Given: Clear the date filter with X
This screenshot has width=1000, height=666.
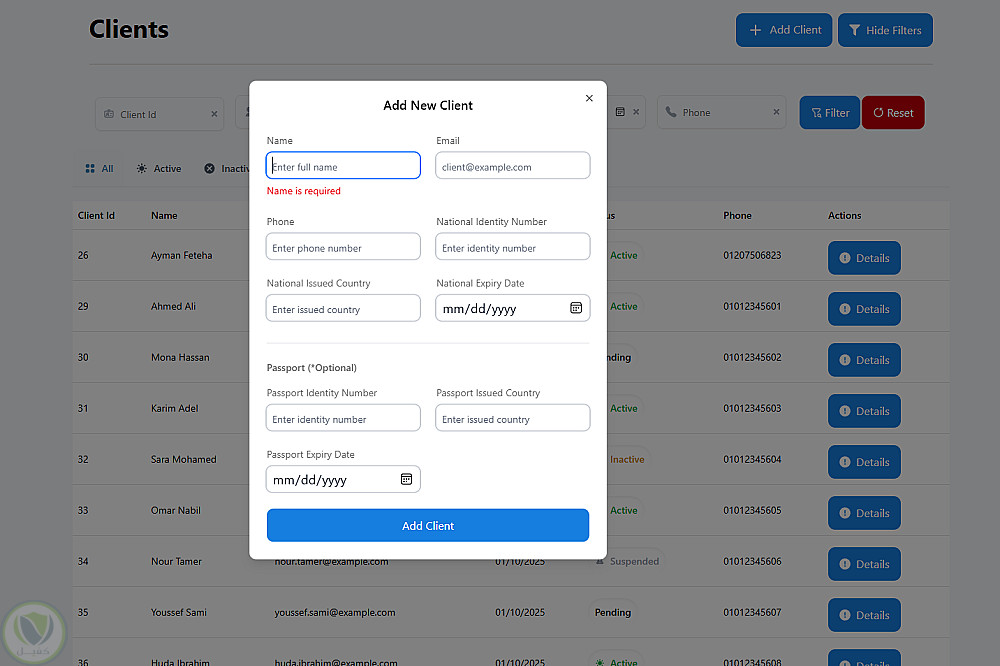Looking at the screenshot, I should click(x=637, y=112).
